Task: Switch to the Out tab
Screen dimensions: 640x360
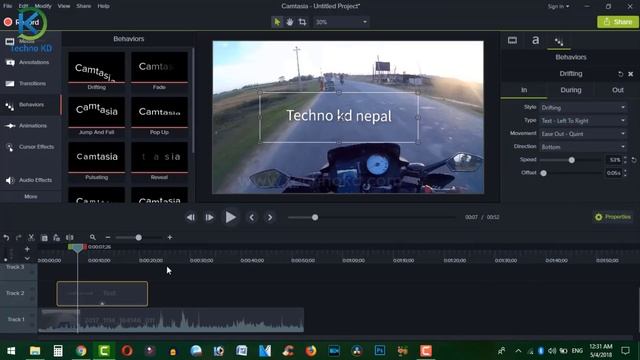Action: tap(618, 90)
